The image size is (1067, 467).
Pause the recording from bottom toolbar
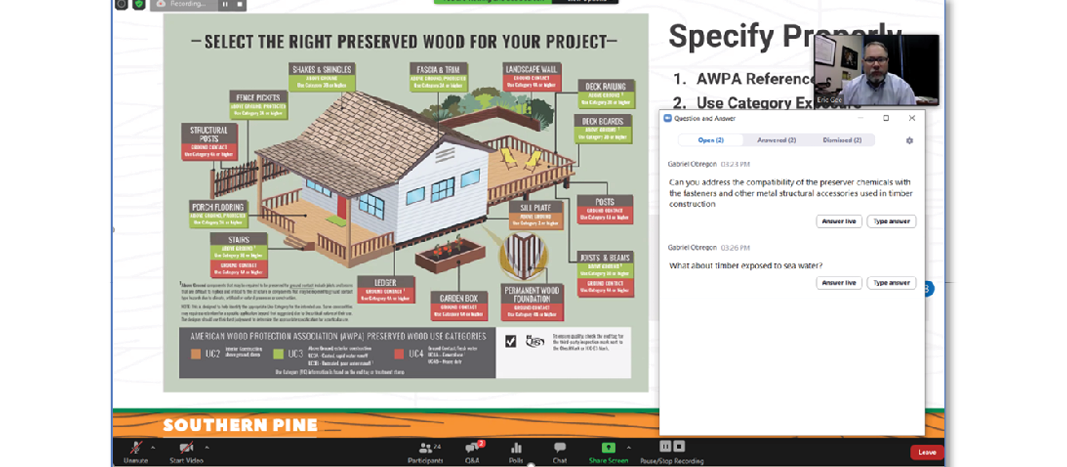pos(666,447)
